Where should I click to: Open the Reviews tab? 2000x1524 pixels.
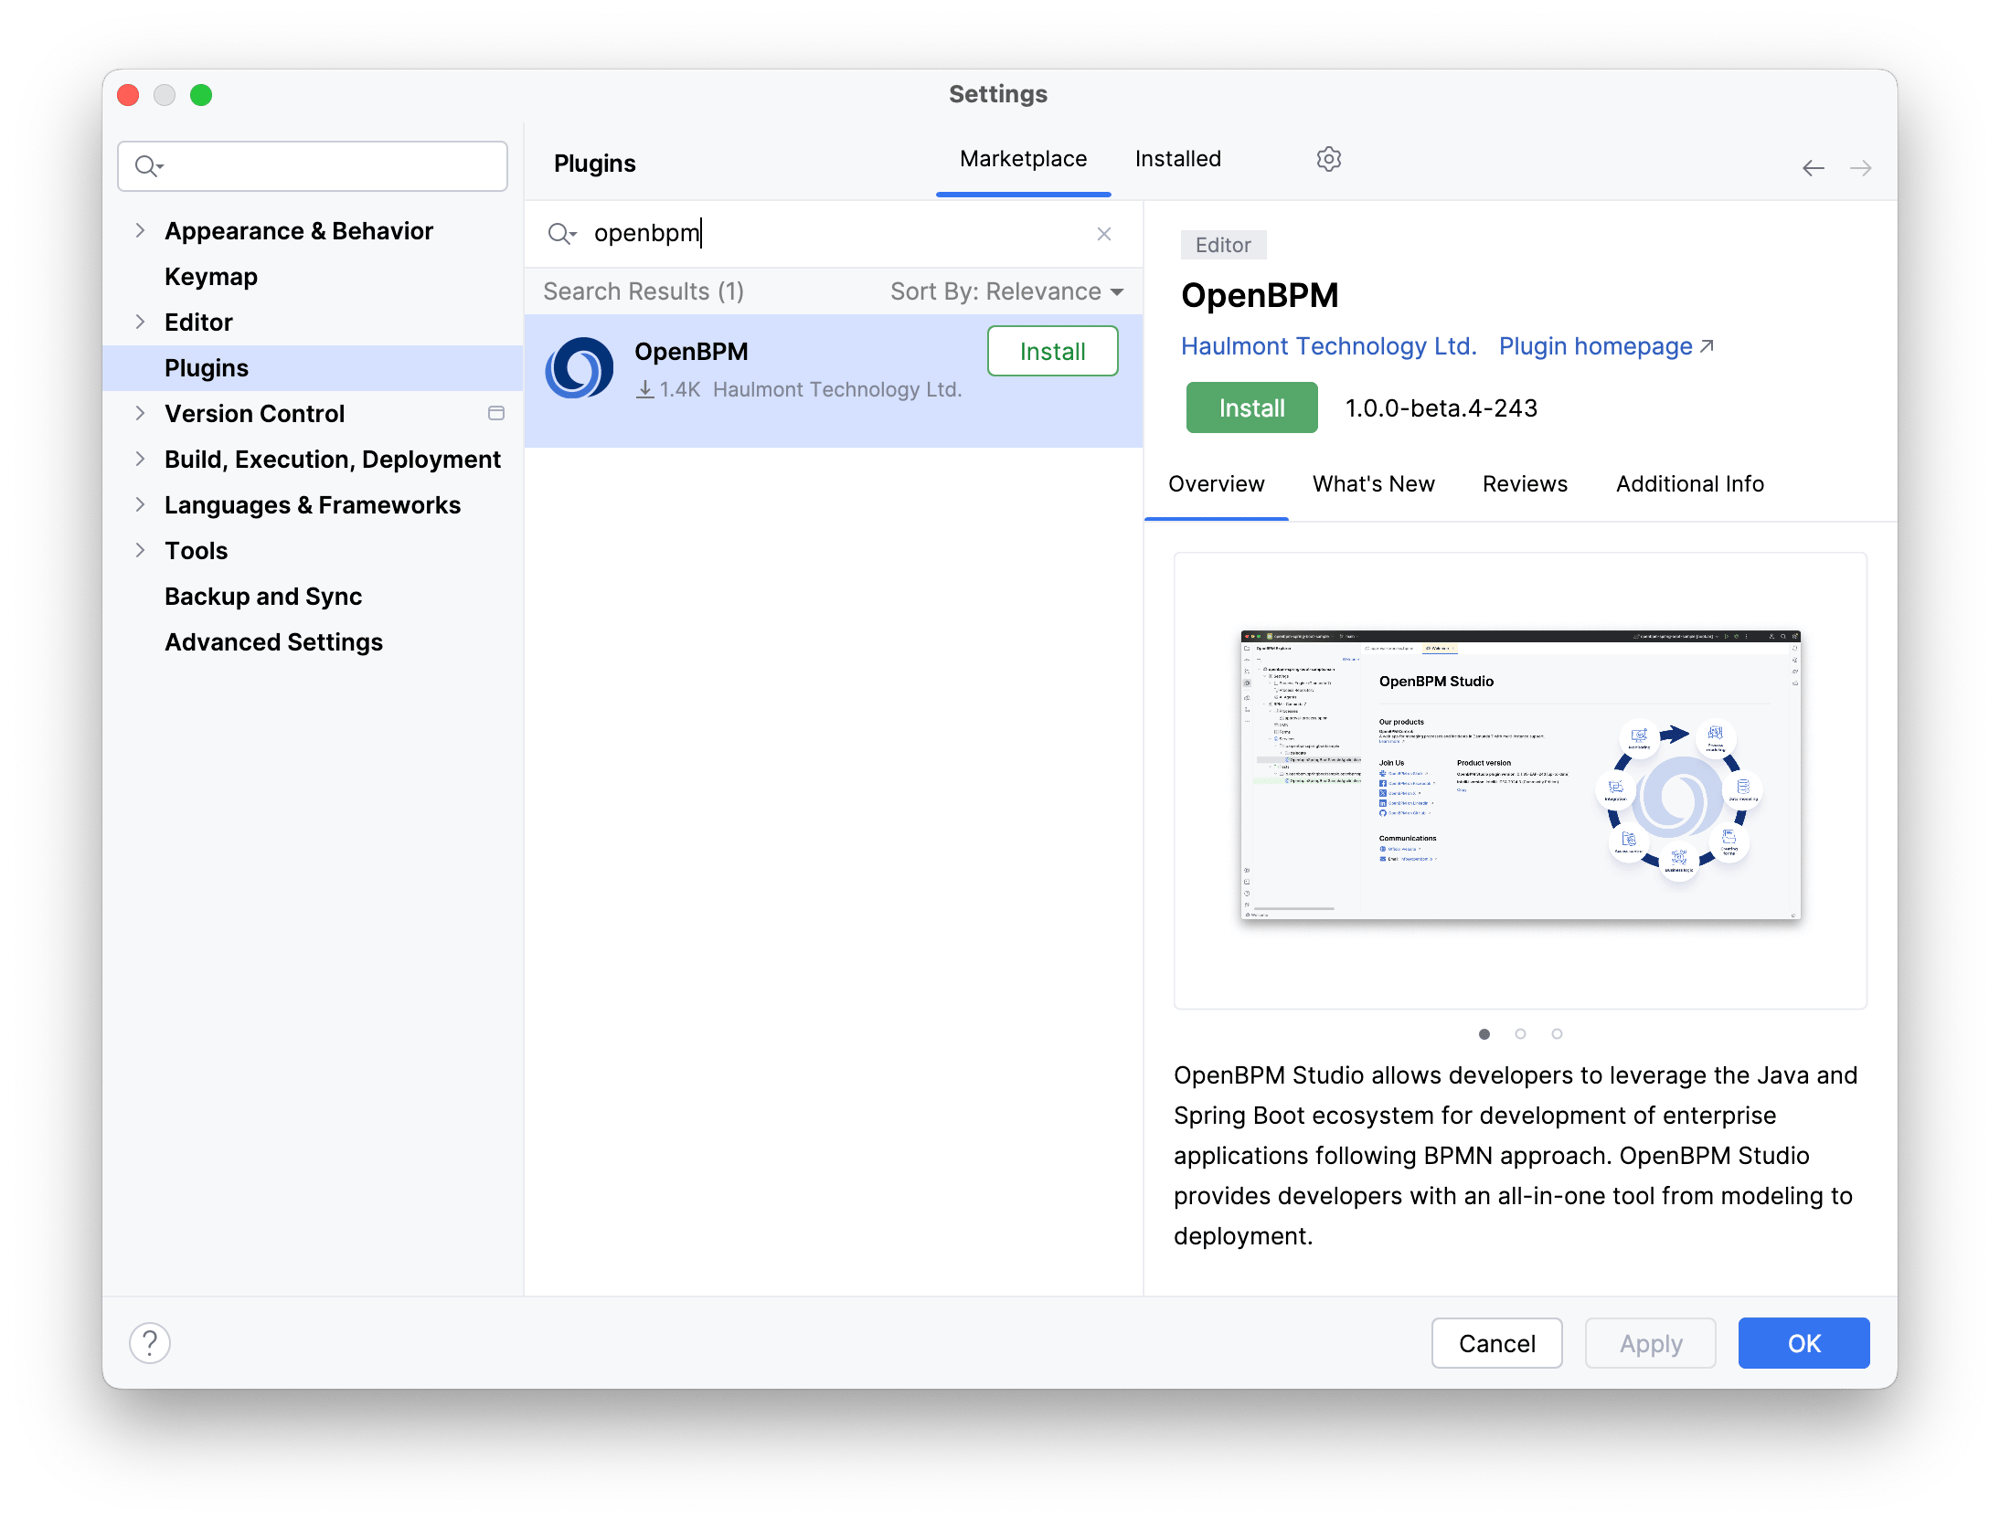(x=1524, y=484)
